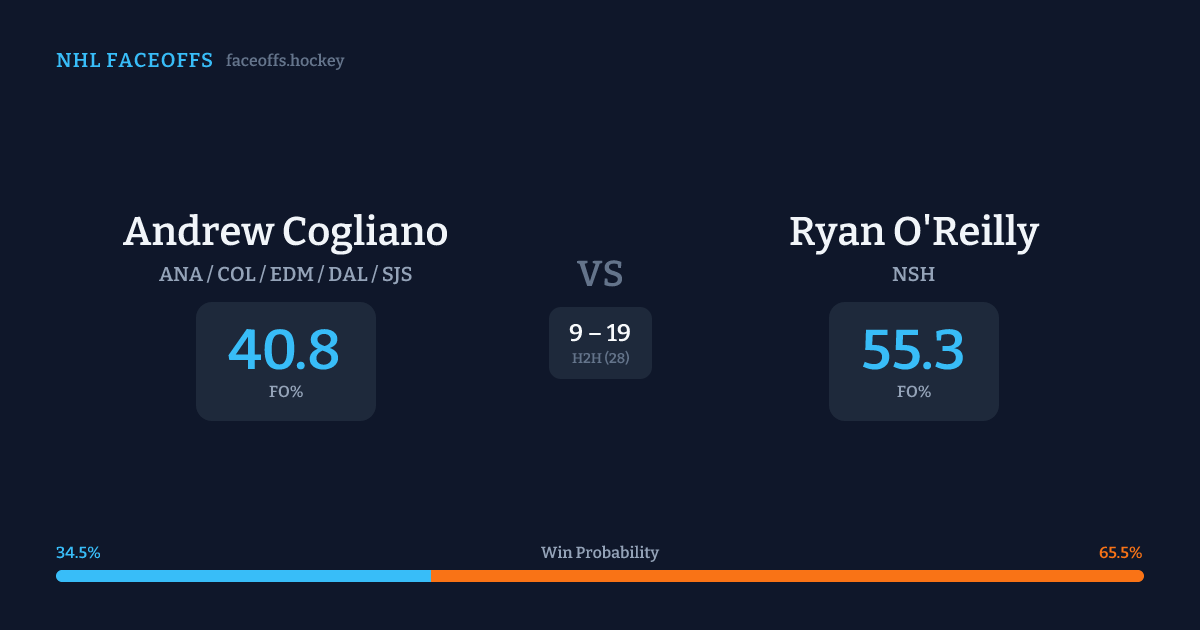1200x630 pixels.
Task: Click the VS text between players
Action: pyautogui.click(x=600, y=274)
